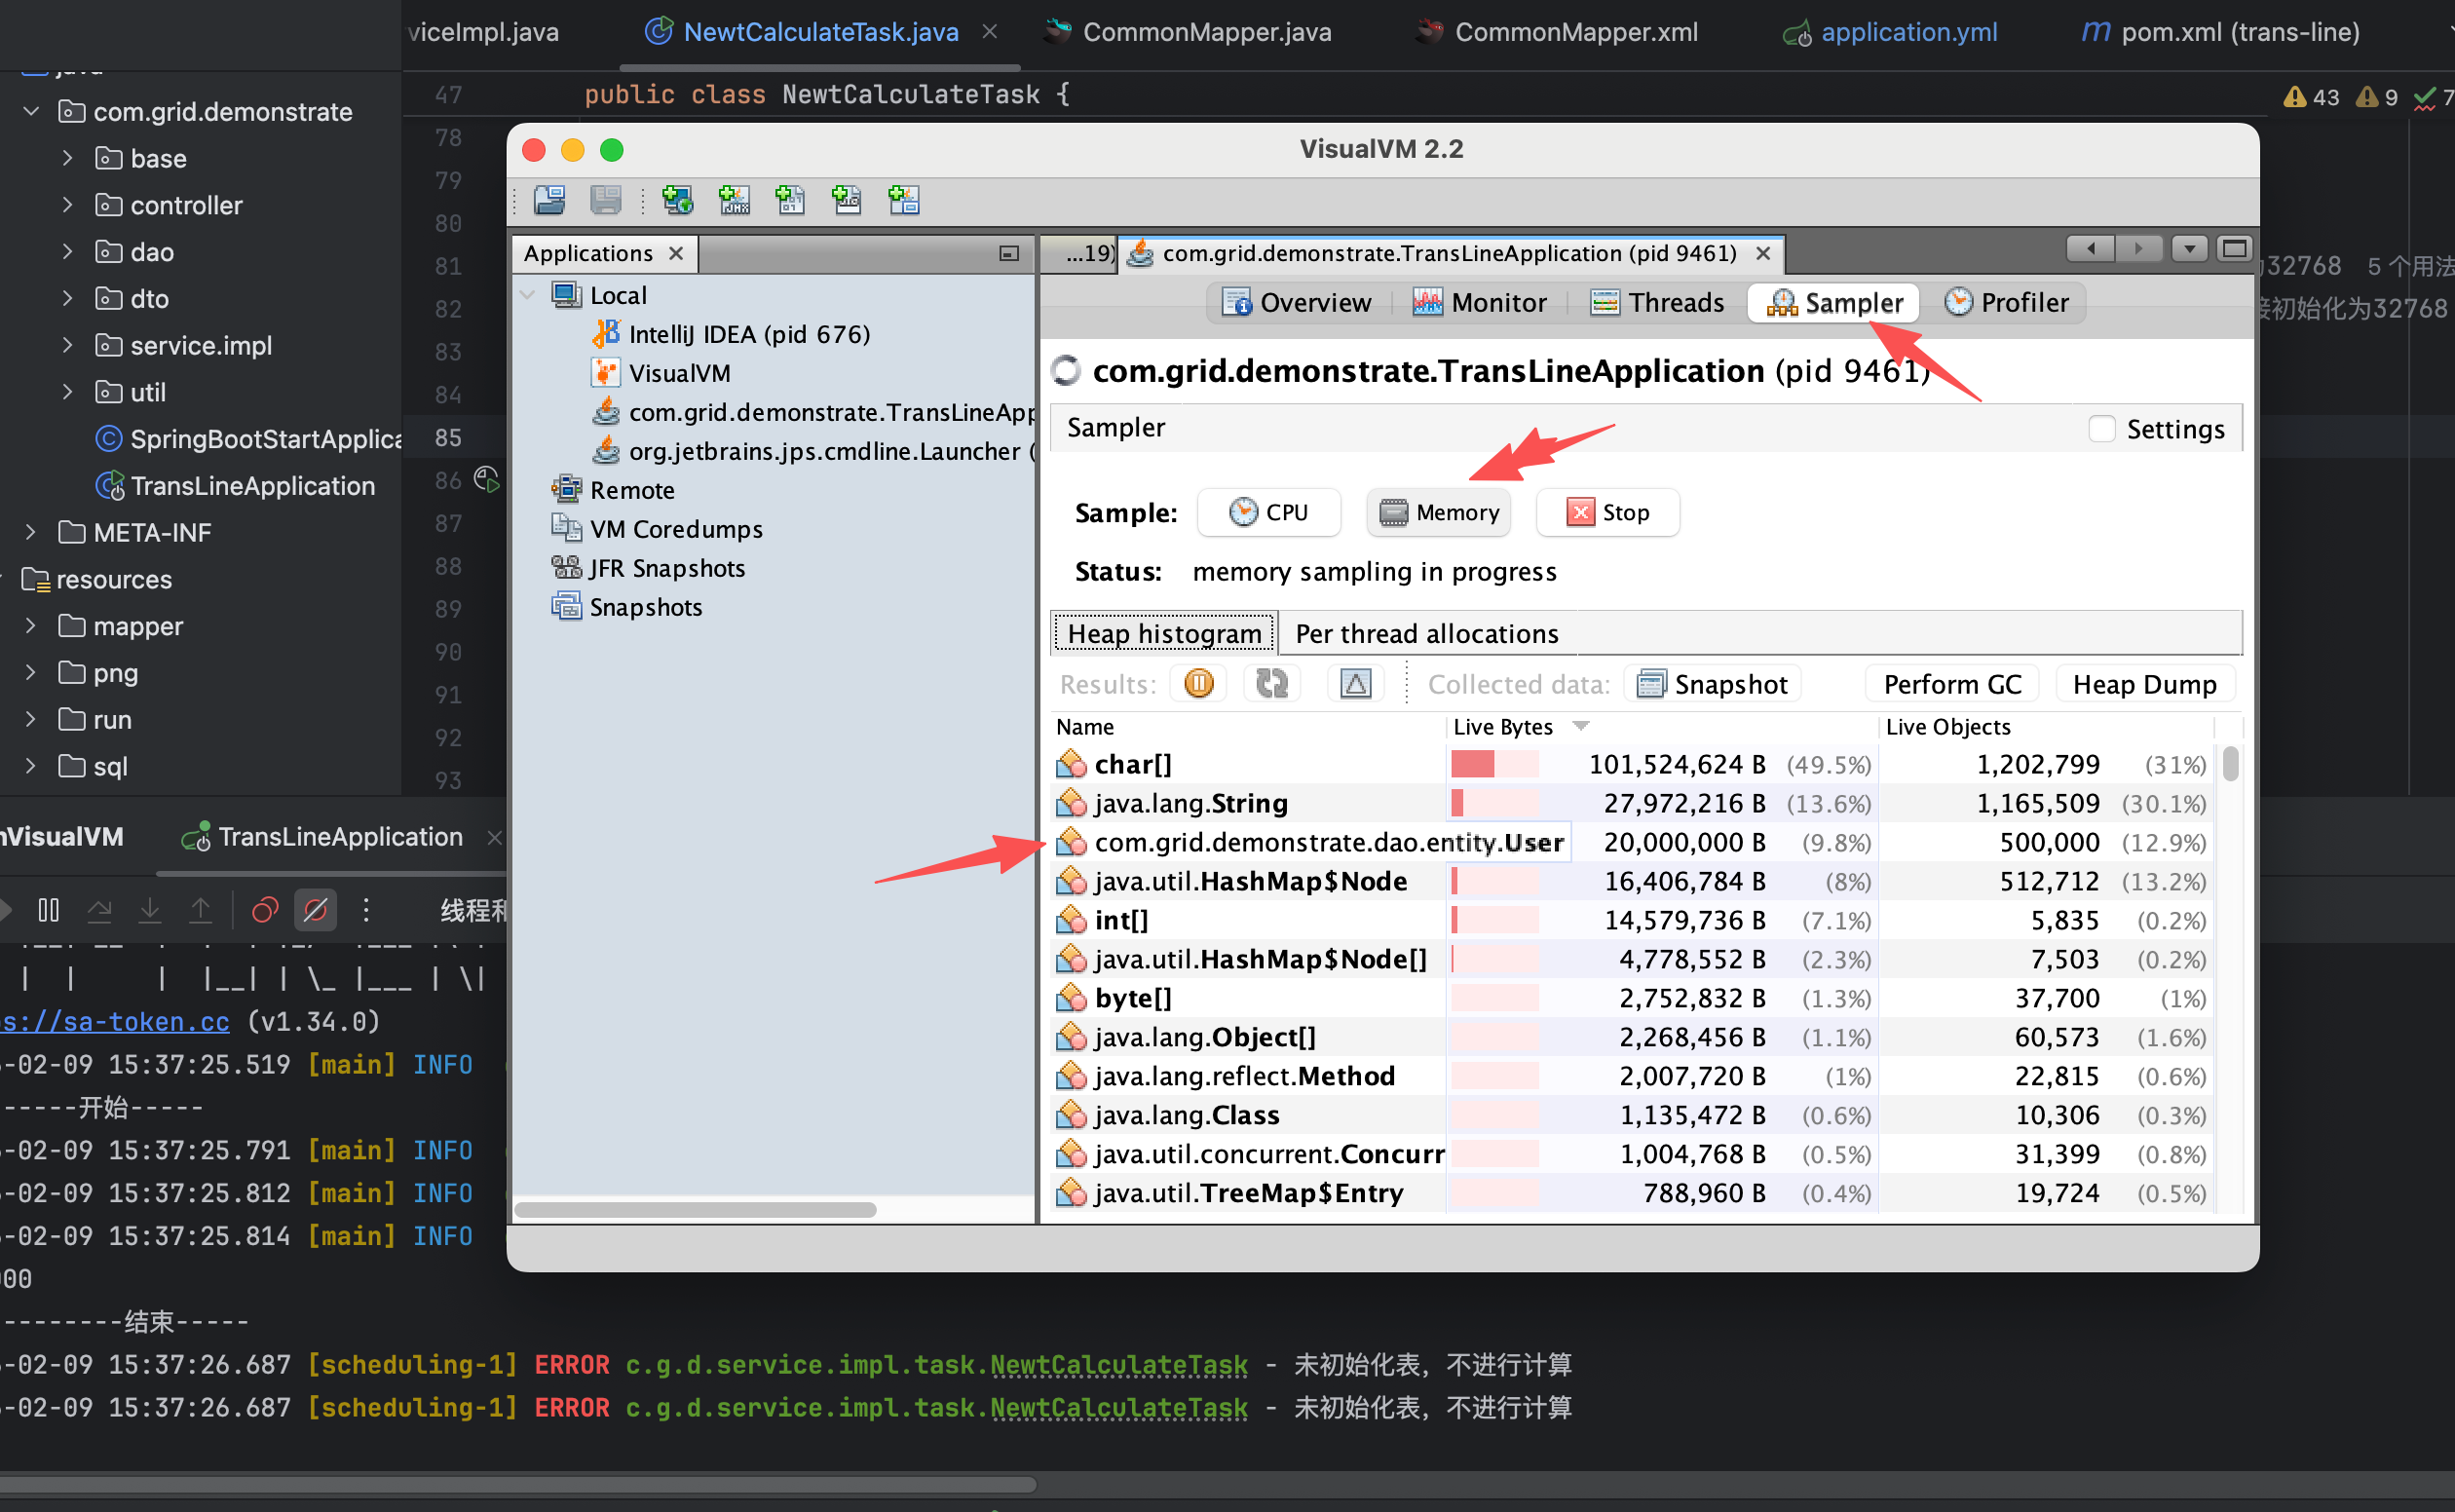Click Load Snapshot icon in VisualVM toolbar
This screenshot has width=2455, height=1512.
(x=549, y=200)
